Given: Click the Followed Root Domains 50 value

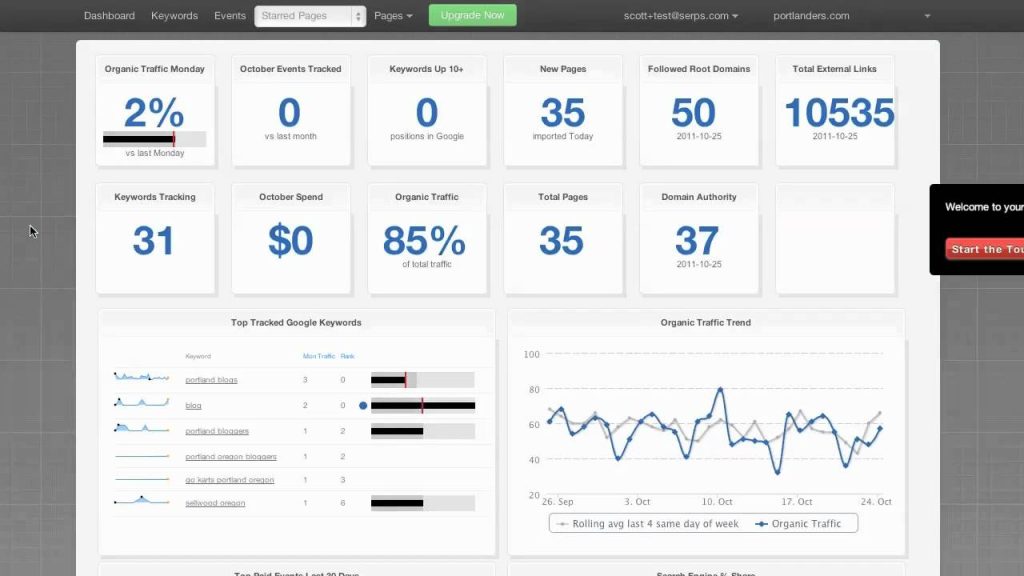Looking at the screenshot, I should (693, 113).
